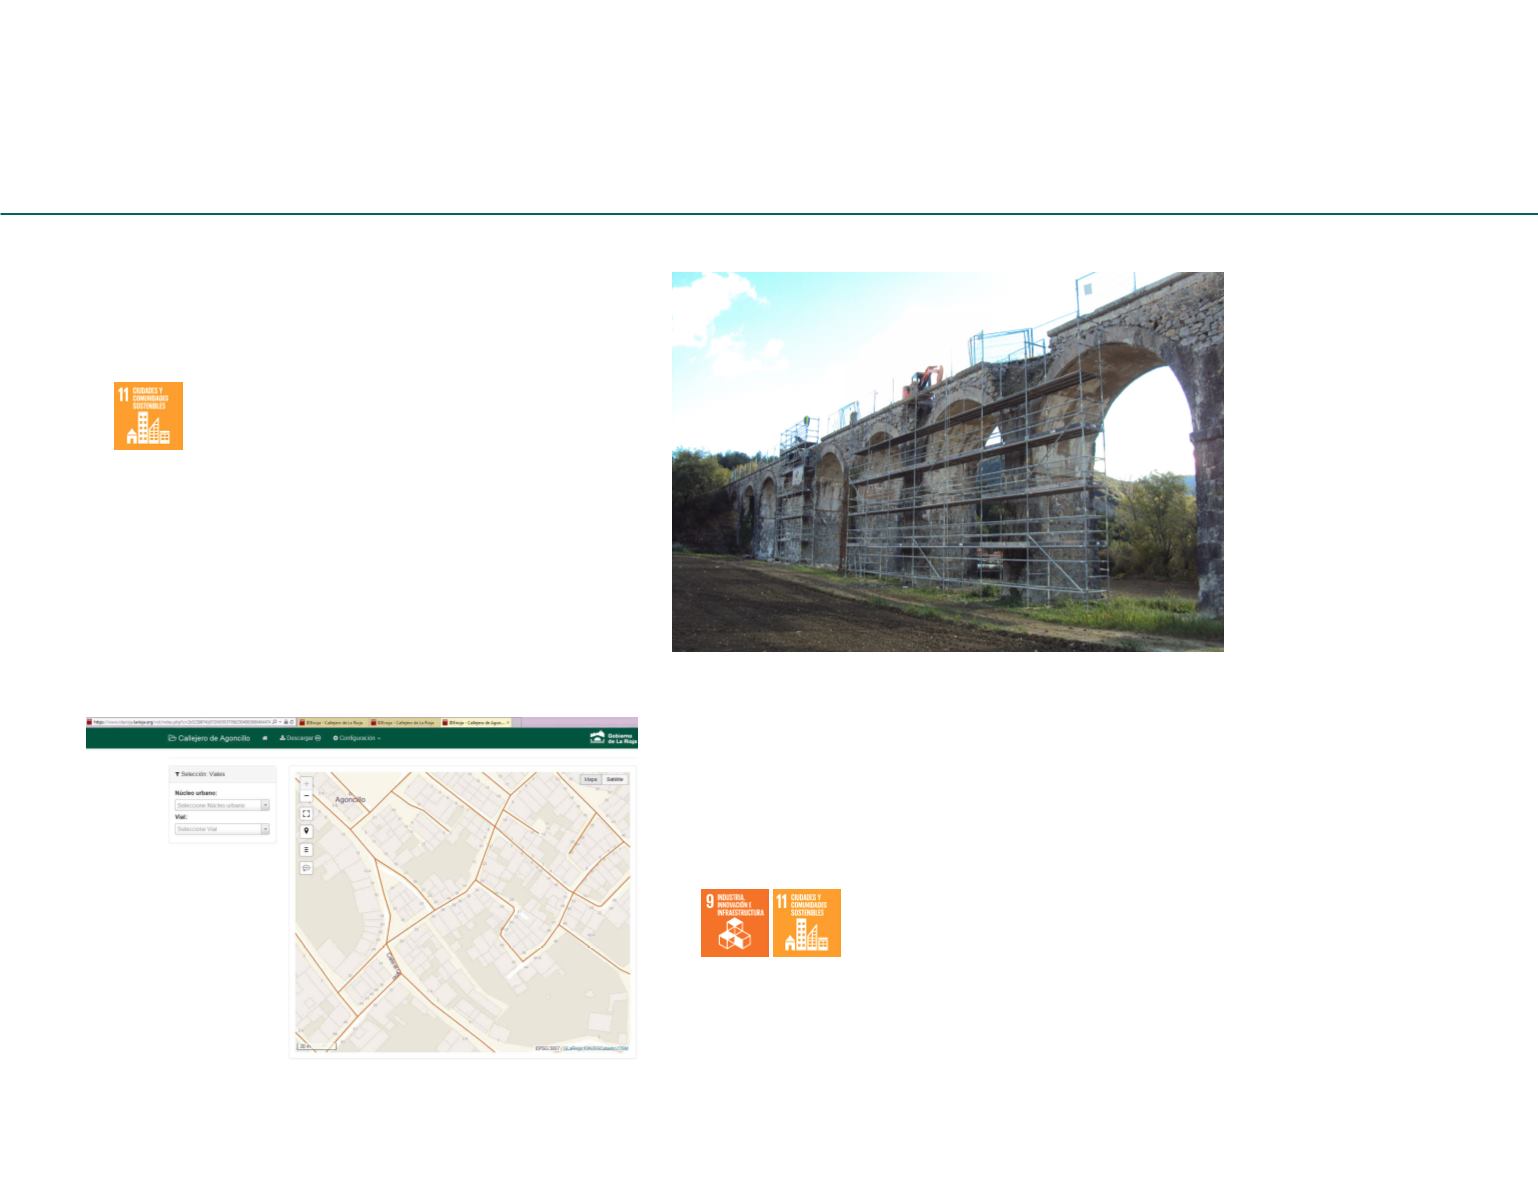Open the Configuración dropdown menu
This screenshot has width=1538, height=1197.
pos(357,739)
